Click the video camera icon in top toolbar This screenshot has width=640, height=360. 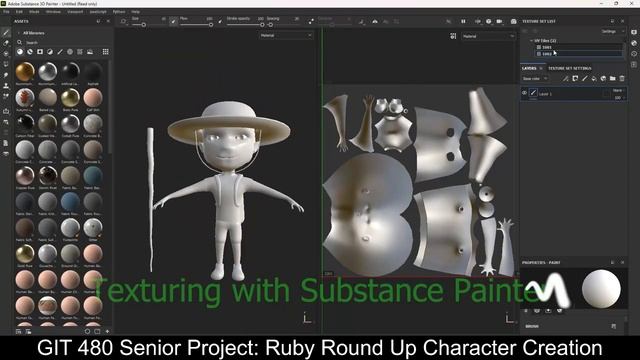coord(499,21)
